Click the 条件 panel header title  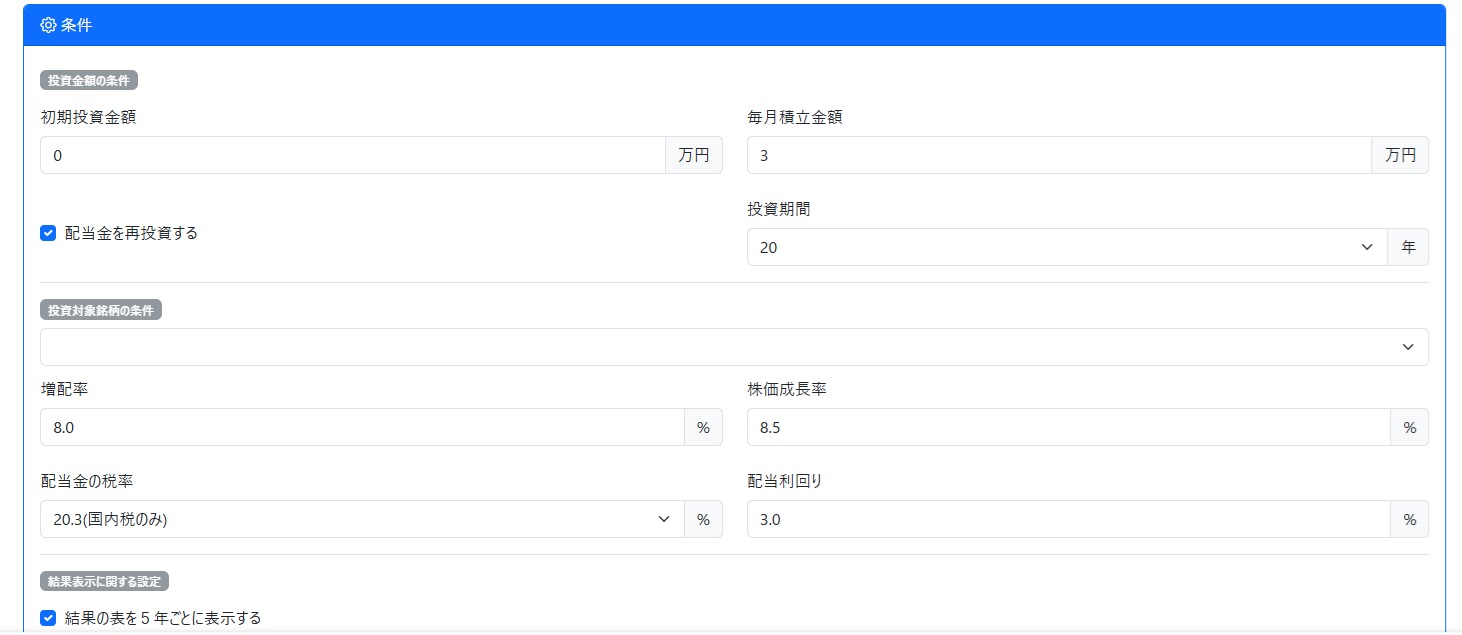click(x=77, y=25)
